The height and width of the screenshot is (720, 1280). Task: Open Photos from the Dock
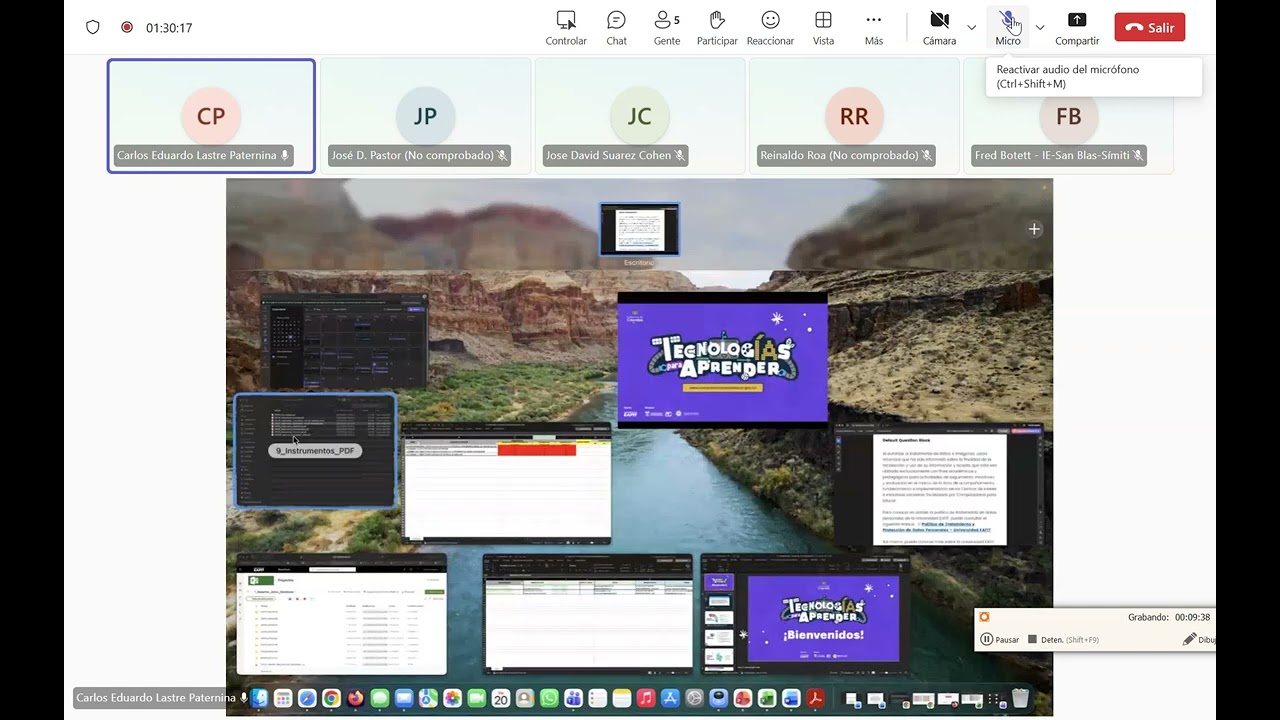click(452, 698)
